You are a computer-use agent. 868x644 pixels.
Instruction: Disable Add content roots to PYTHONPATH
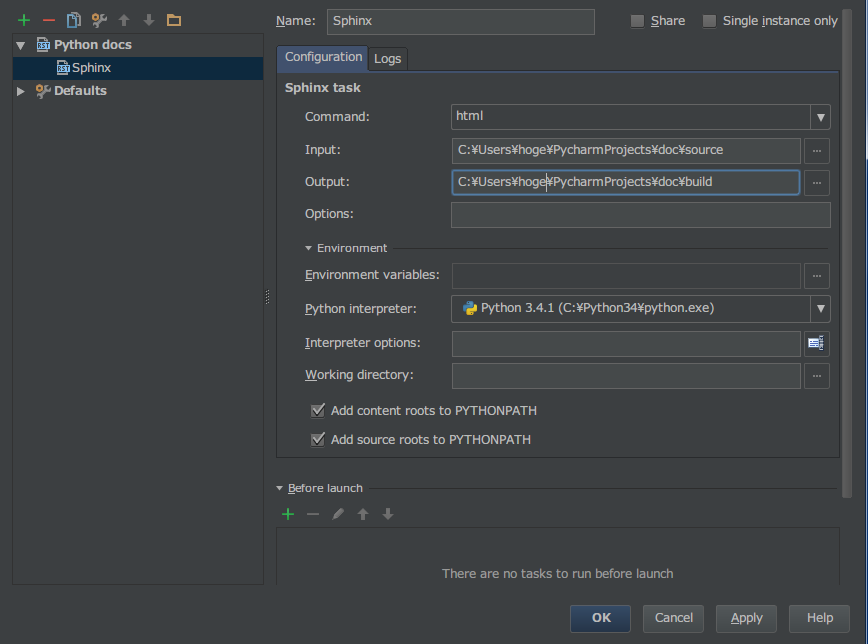[317, 410]
